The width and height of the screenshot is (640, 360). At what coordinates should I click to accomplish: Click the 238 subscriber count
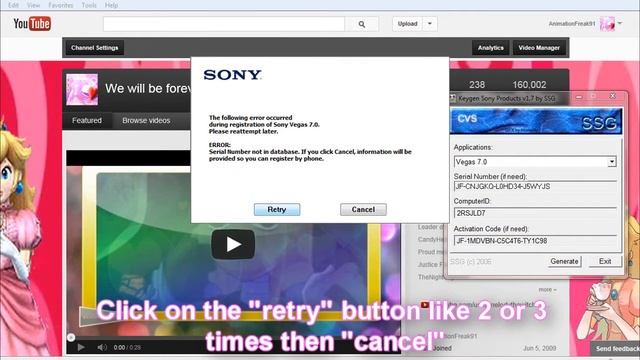coord(477,84)
